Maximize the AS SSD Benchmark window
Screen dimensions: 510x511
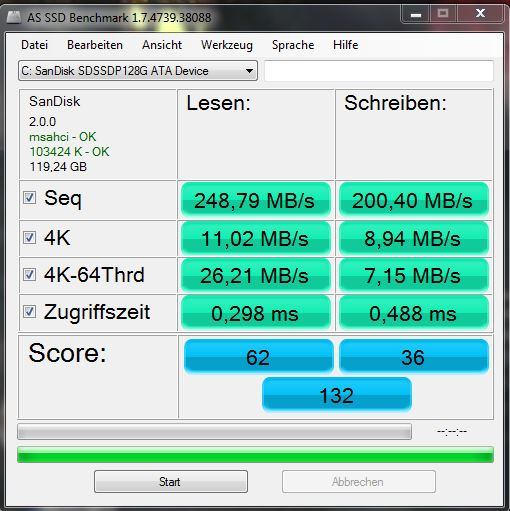[443, 14]
